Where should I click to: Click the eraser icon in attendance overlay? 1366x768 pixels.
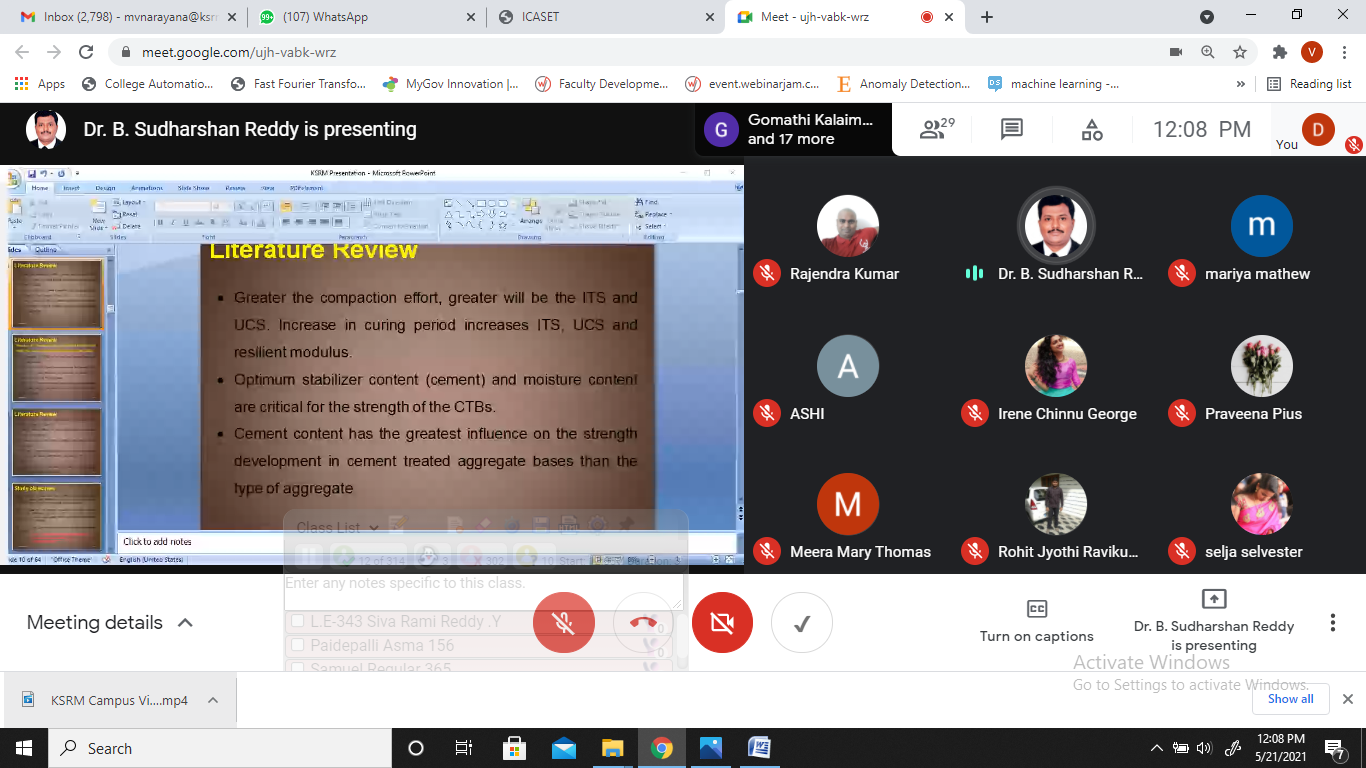pyautogui.click(x=485, y=524)
